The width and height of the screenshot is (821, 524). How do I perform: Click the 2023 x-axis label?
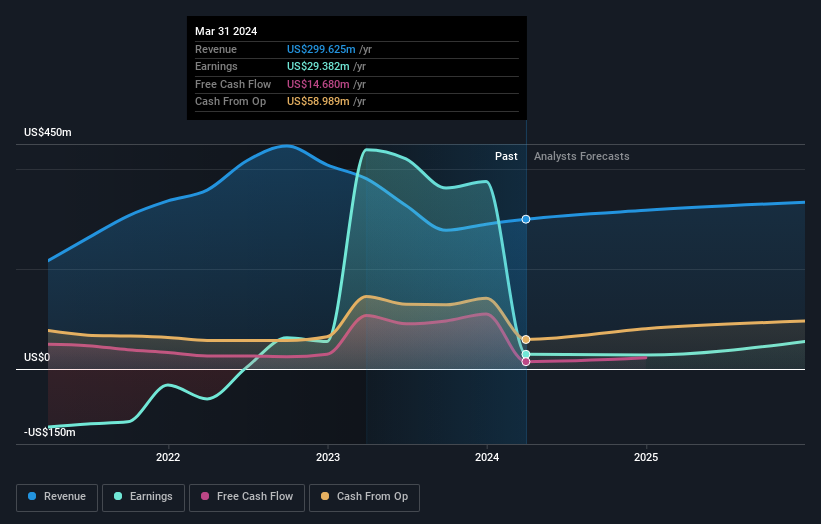[x=328, y=458]
